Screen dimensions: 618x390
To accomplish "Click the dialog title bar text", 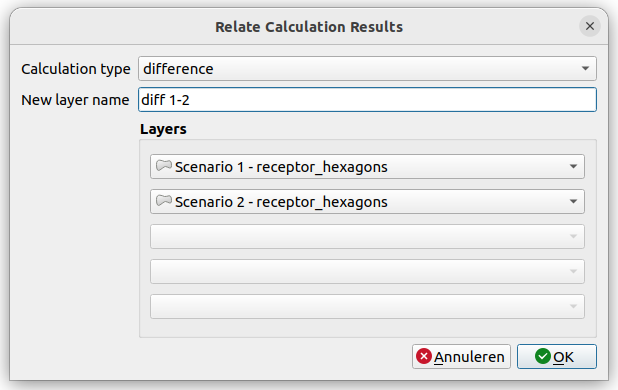I will point(309,27).
